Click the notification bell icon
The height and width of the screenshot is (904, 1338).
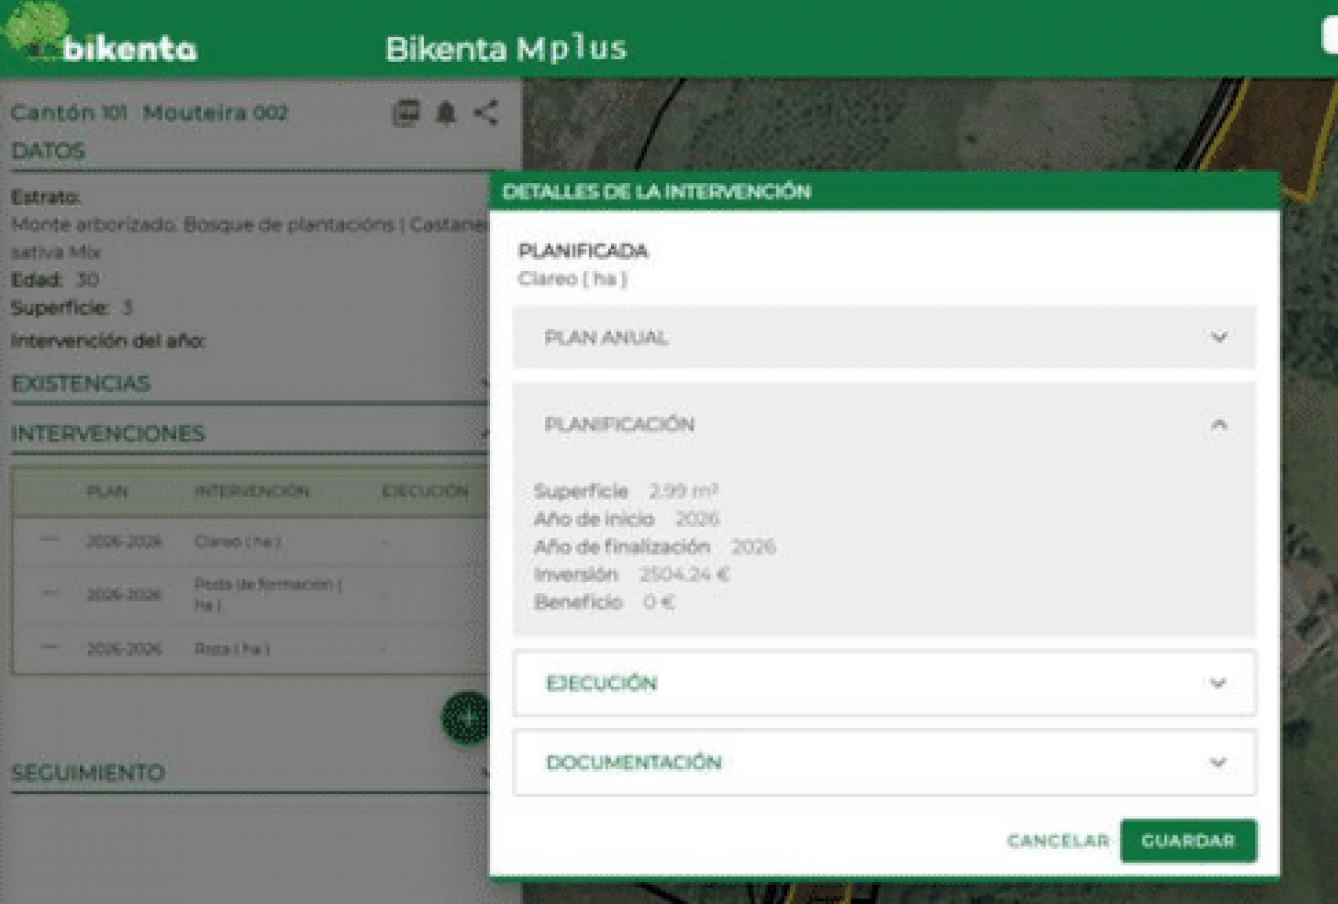[x=446, y=113]
